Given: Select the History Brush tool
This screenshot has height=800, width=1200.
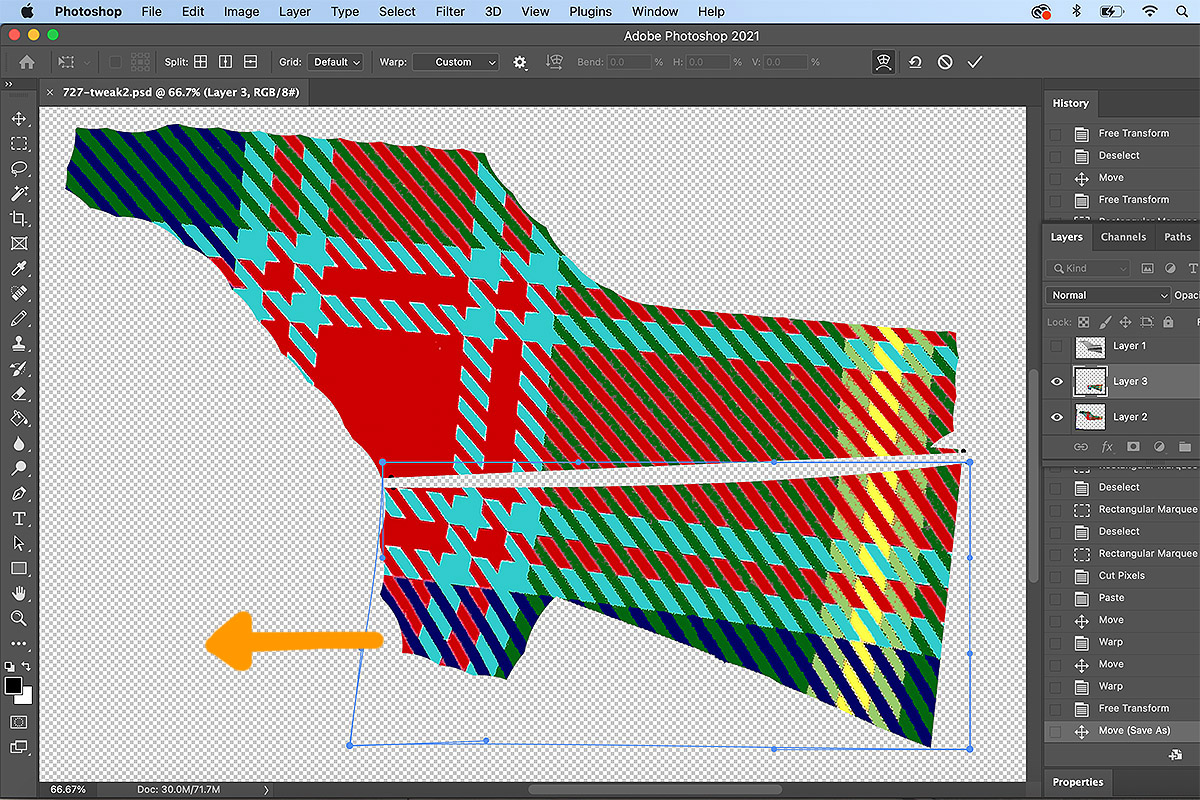Looking at the screenshot, I should click(x=19, y=369).
